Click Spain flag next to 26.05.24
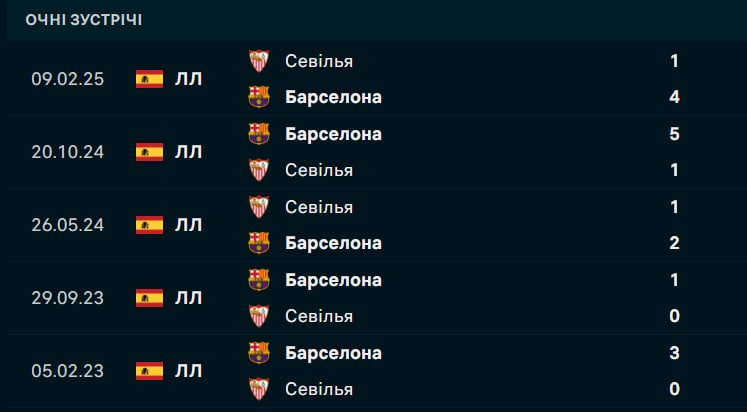Screen dimensions: 747x412 (x=149, y=225)
